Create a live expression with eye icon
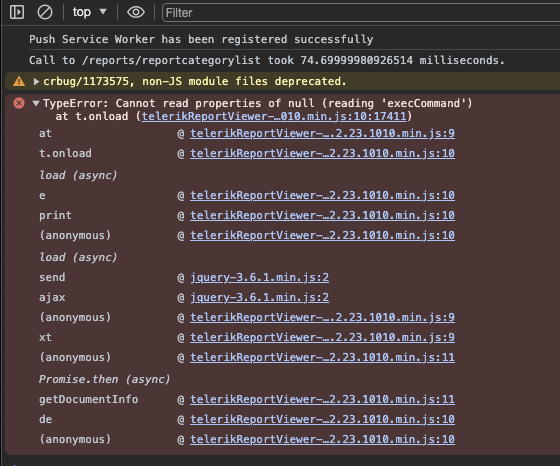This screenshot has width=560, height=466. pyautogui.click(x=136, y=12)
